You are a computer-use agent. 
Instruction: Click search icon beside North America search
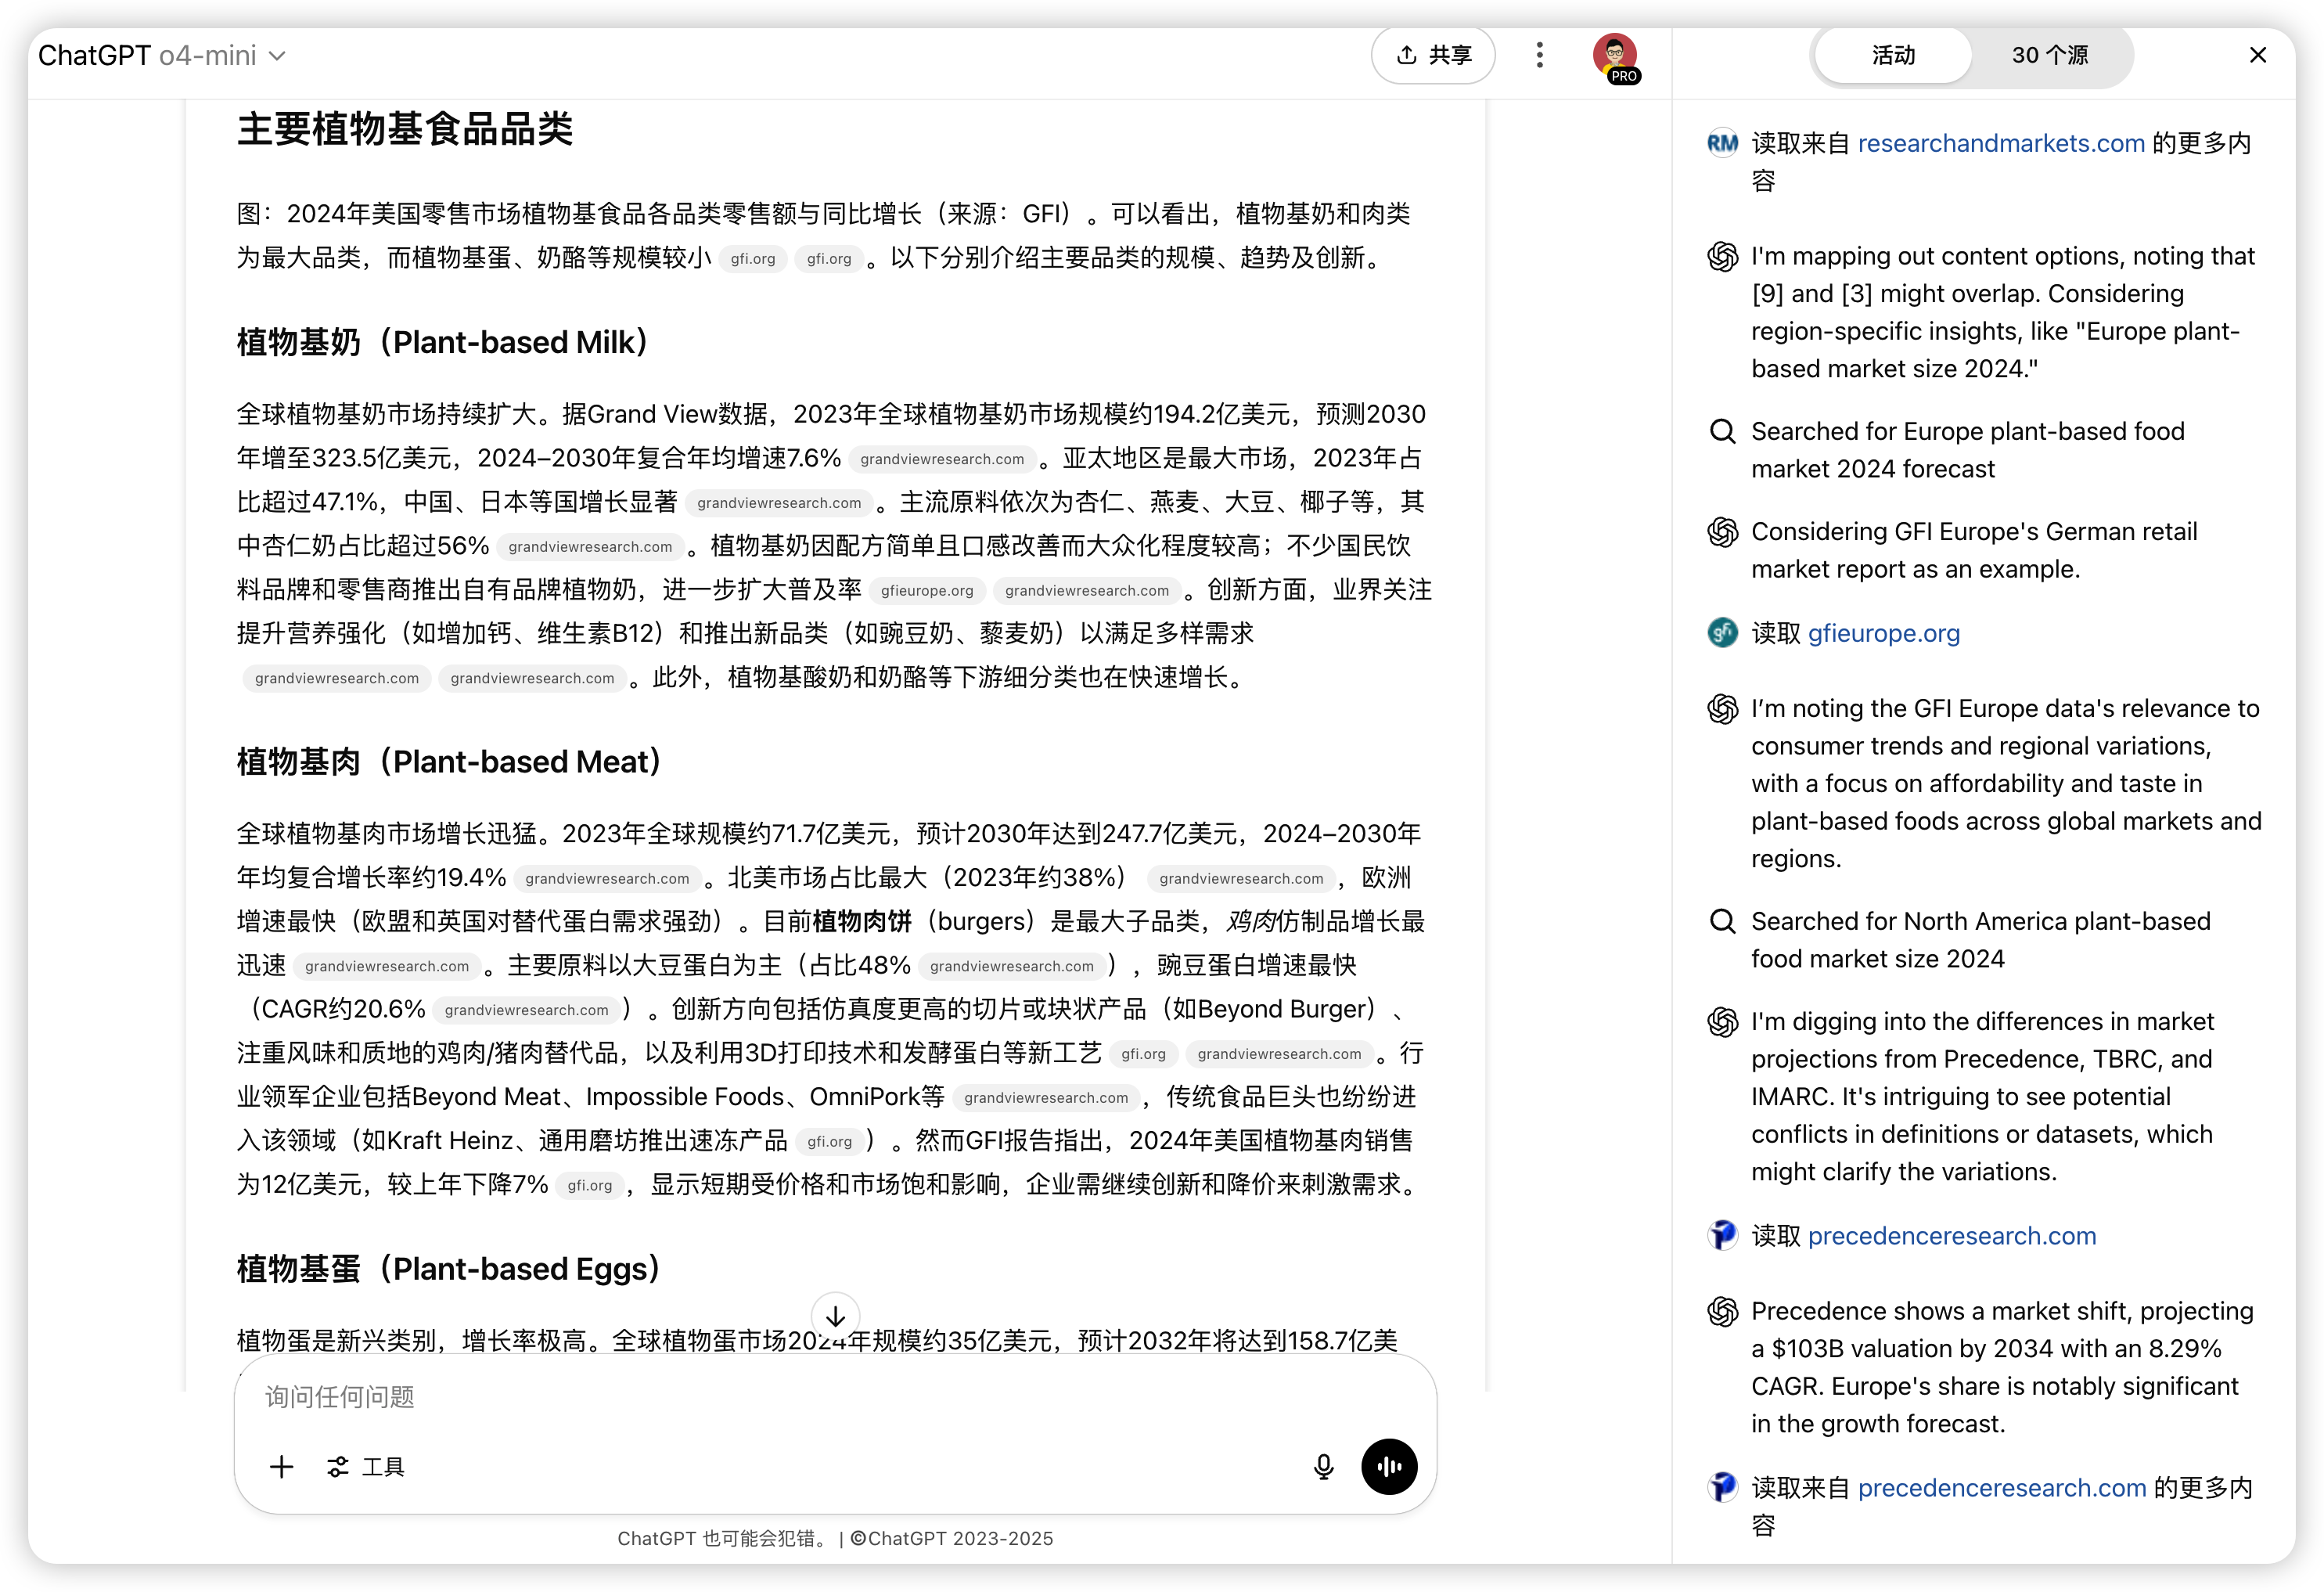[1722, 921]
